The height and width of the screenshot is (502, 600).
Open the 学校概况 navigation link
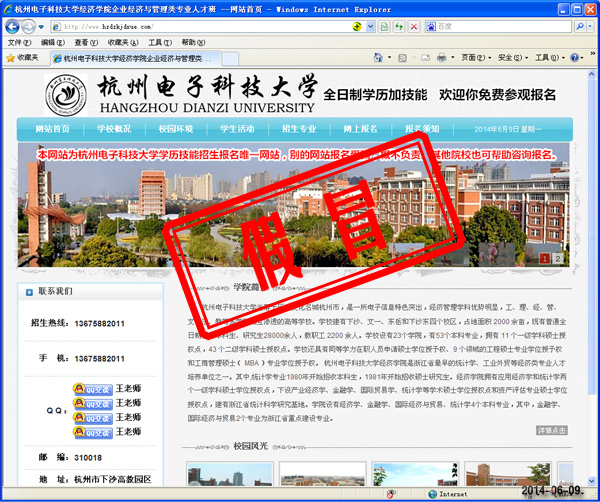pos(114,129)
